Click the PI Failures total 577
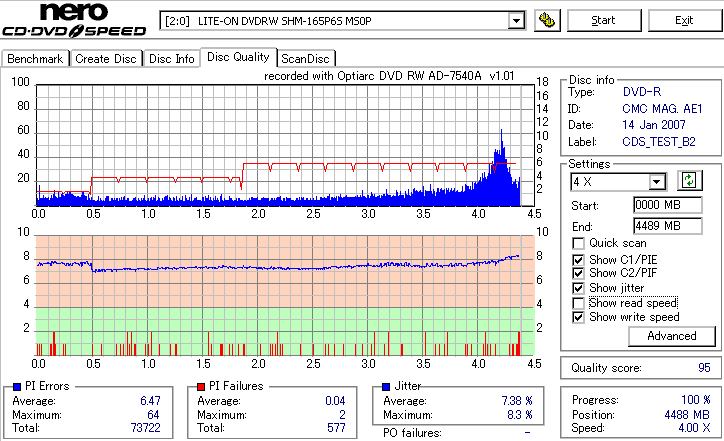 click(x=336, y=428)
